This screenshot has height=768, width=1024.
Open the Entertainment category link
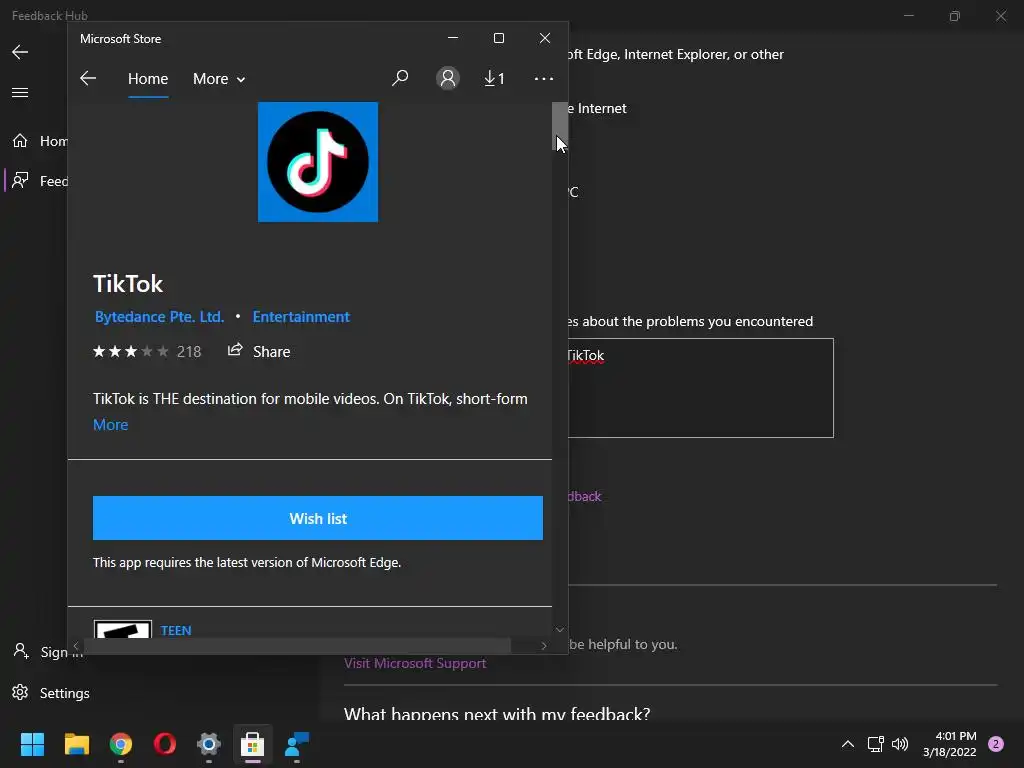(x=301, y=317)
